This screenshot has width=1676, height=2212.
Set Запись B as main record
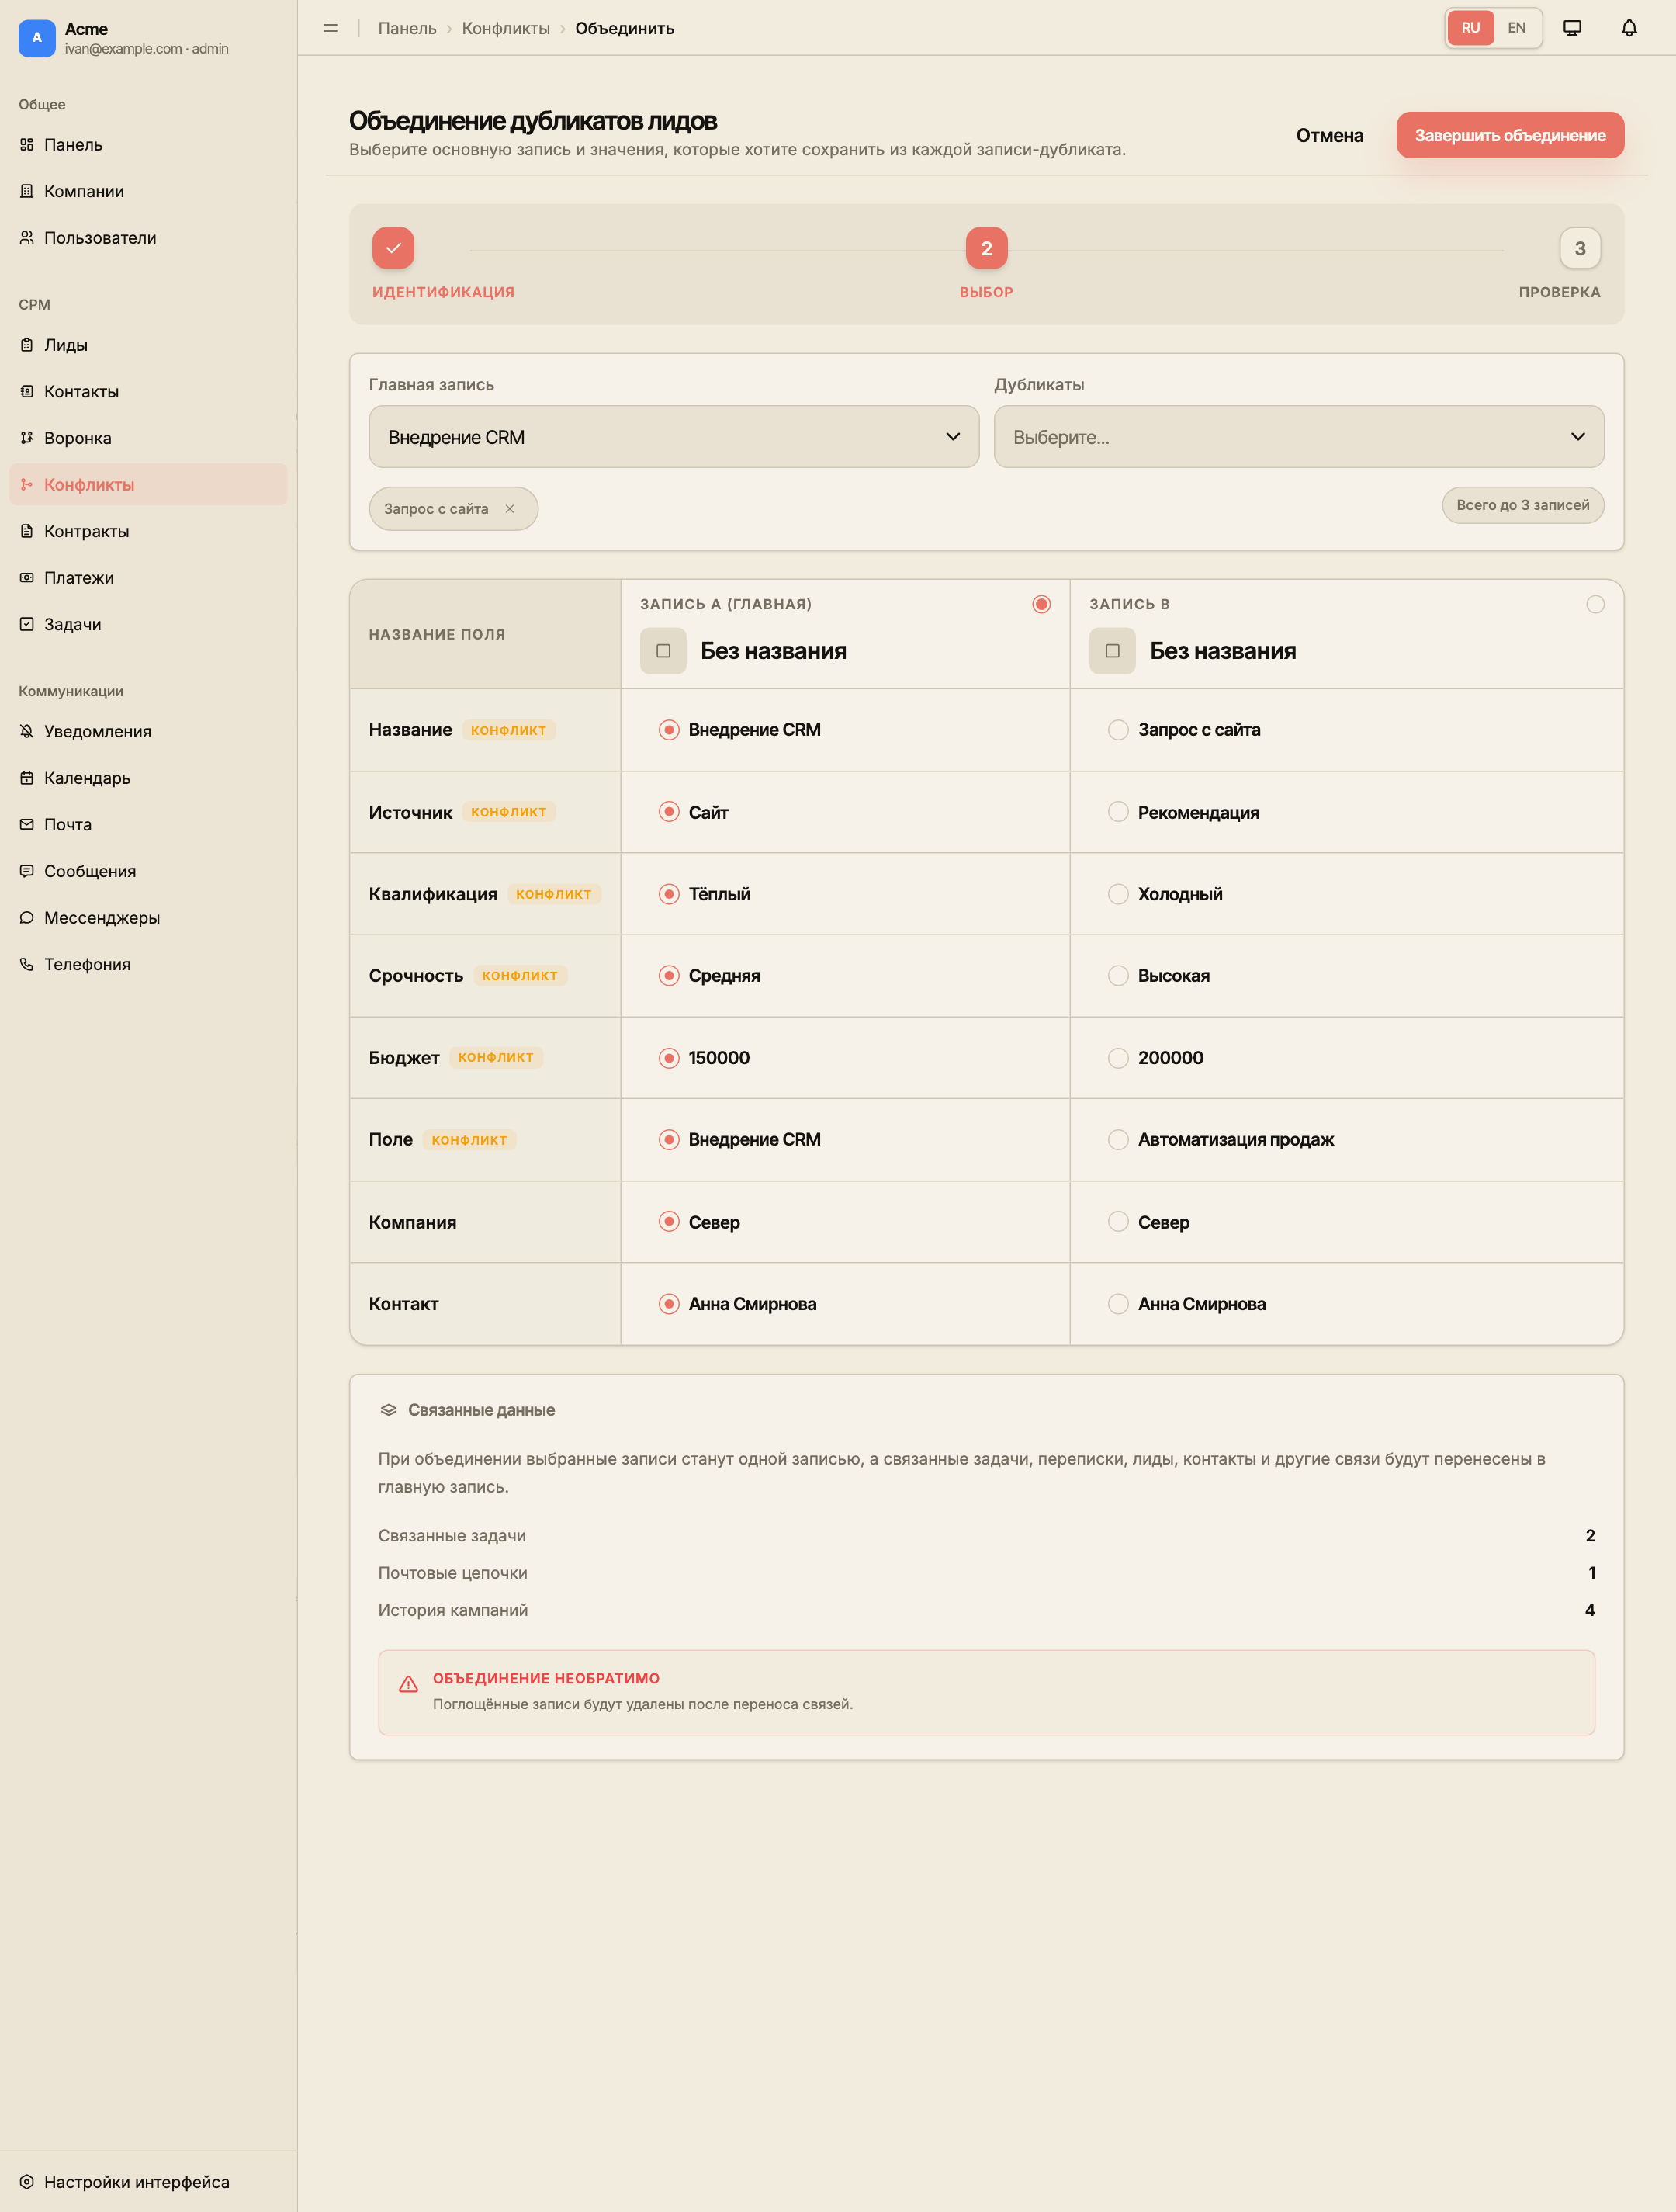pos(1595,604)
